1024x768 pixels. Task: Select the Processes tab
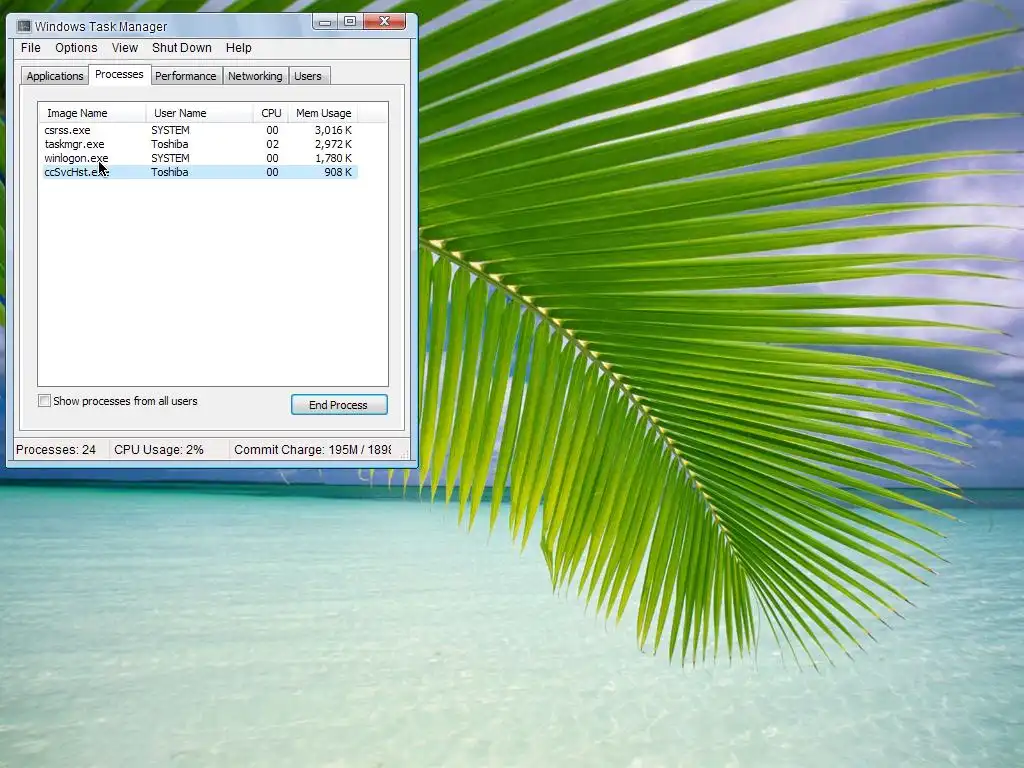tap(119, 74)
